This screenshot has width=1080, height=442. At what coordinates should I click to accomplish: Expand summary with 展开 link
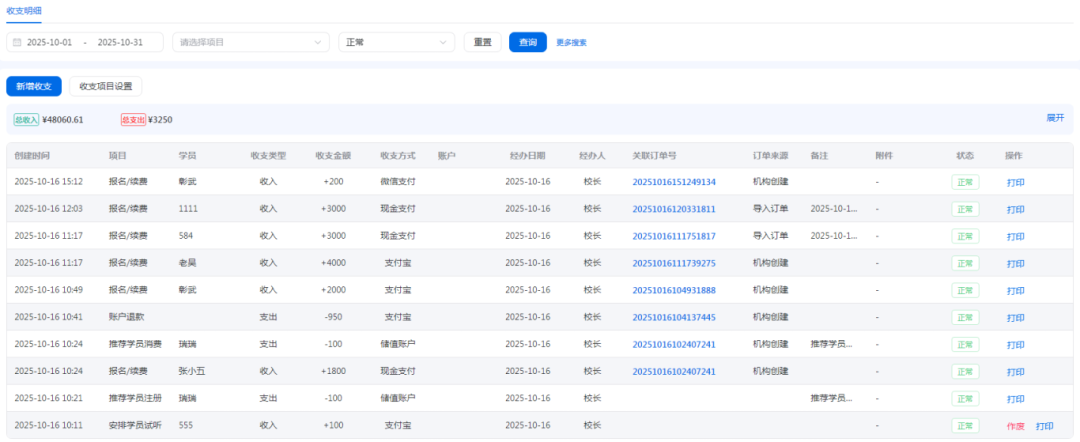tap(1055, 118)
